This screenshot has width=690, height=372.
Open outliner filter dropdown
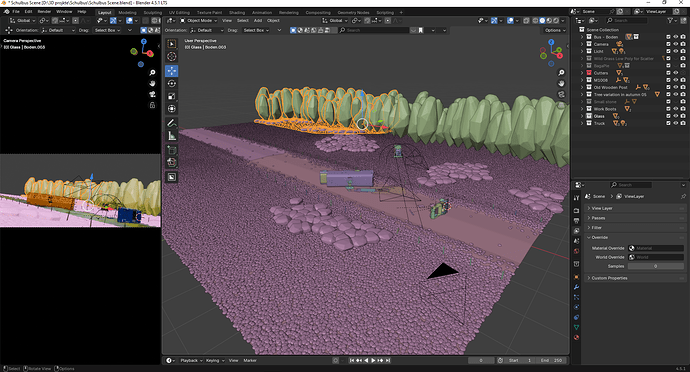click(672, 21)
